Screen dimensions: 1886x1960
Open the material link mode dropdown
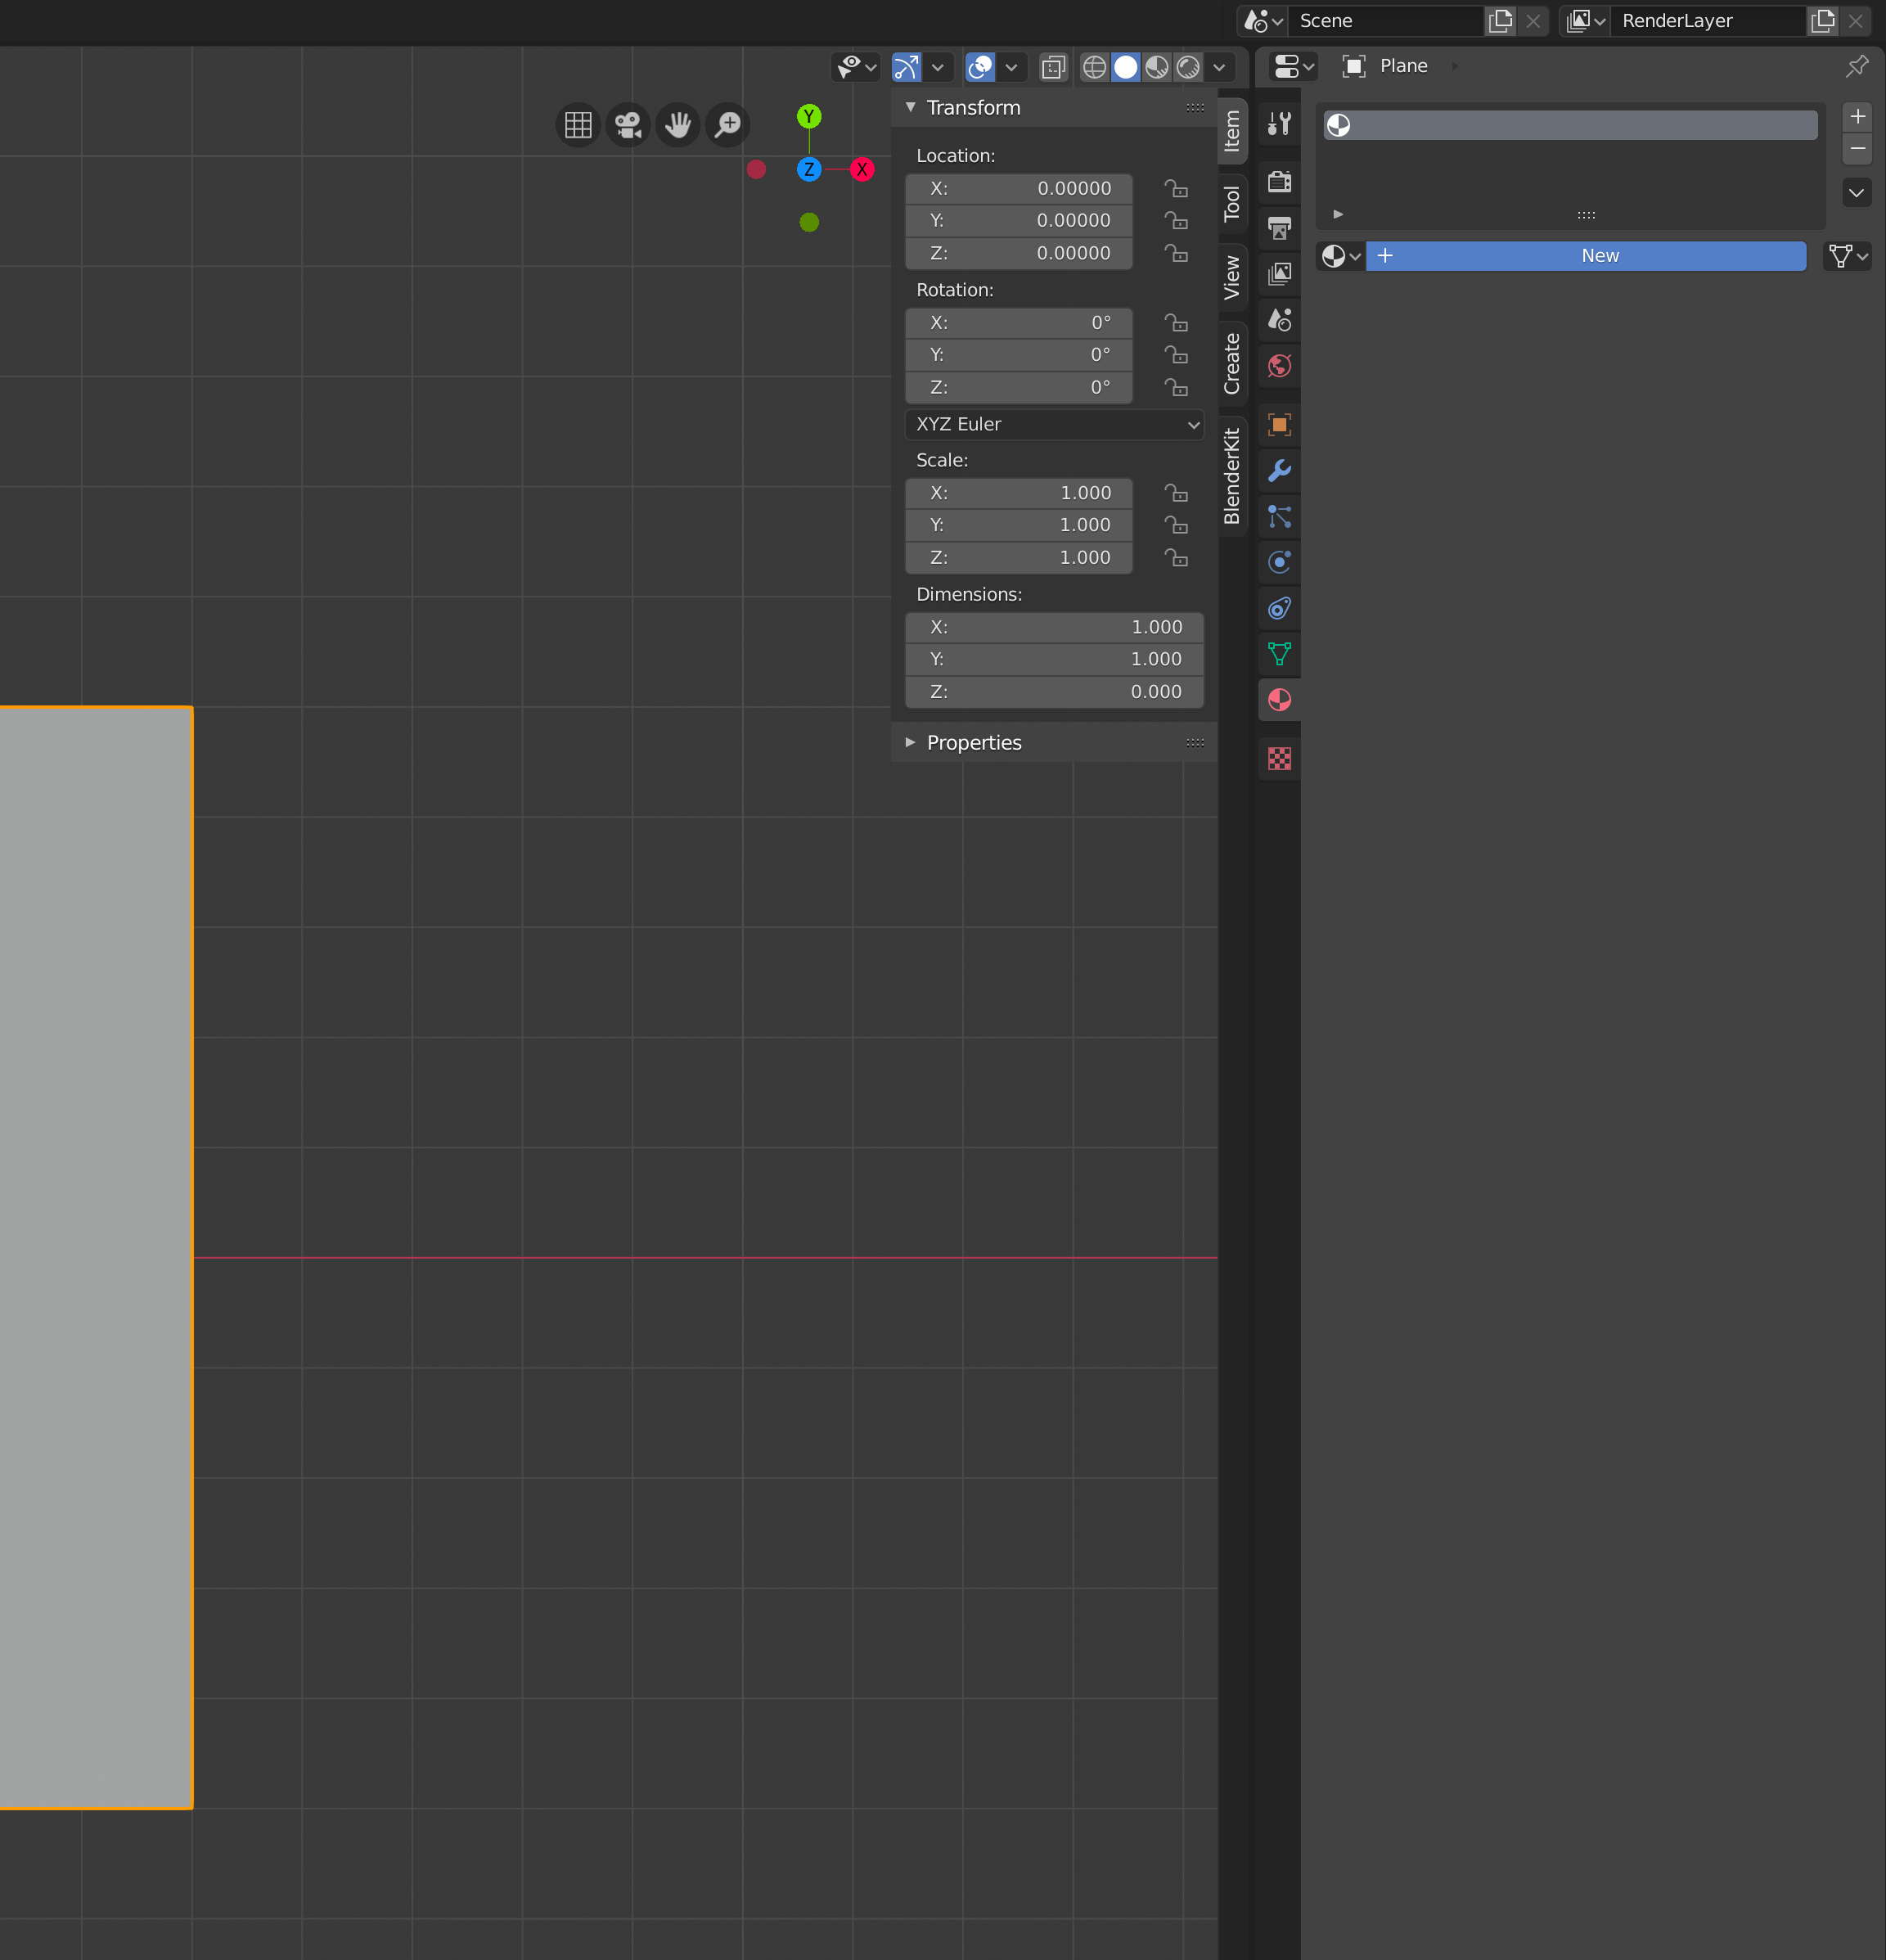click(1847, 256)
